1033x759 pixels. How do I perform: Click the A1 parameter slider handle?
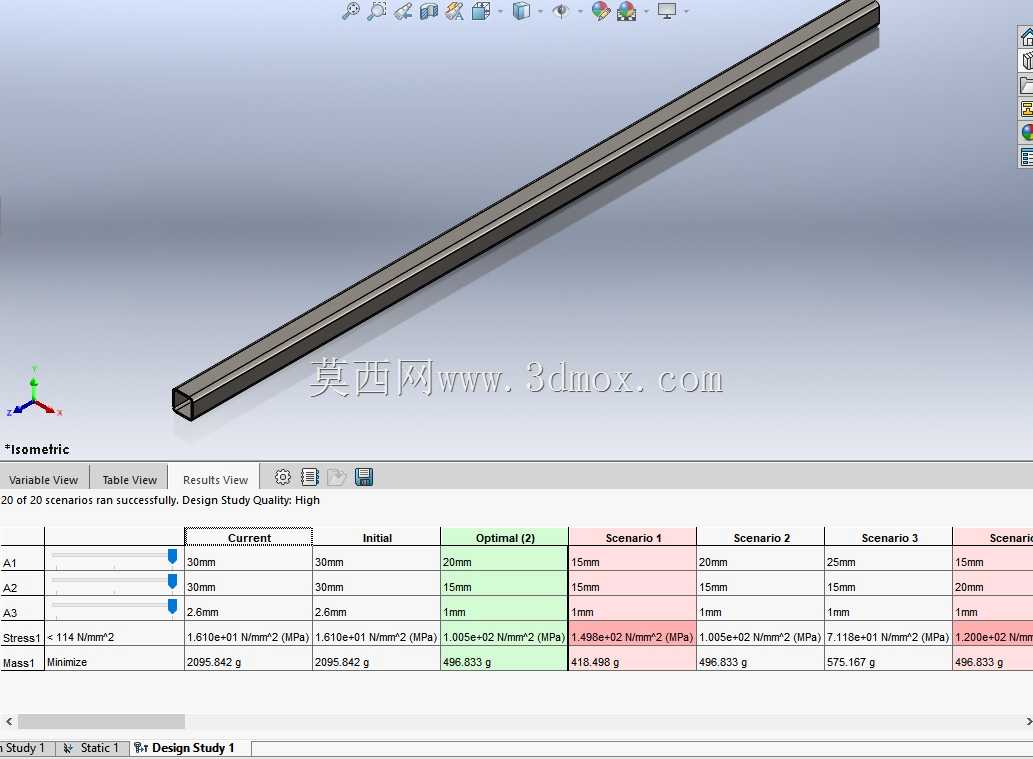click(173, 557)
